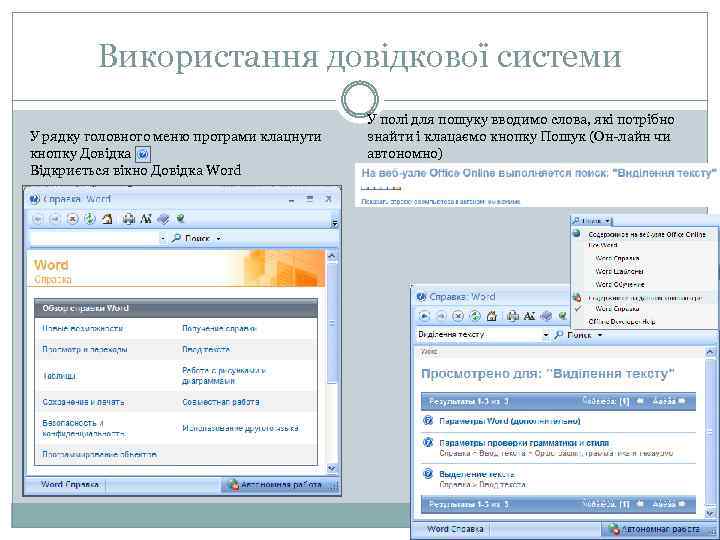Click Back arrow in right Help window toolbar
This screenshot has height=540, width=720.
click(x=424, y=316)
